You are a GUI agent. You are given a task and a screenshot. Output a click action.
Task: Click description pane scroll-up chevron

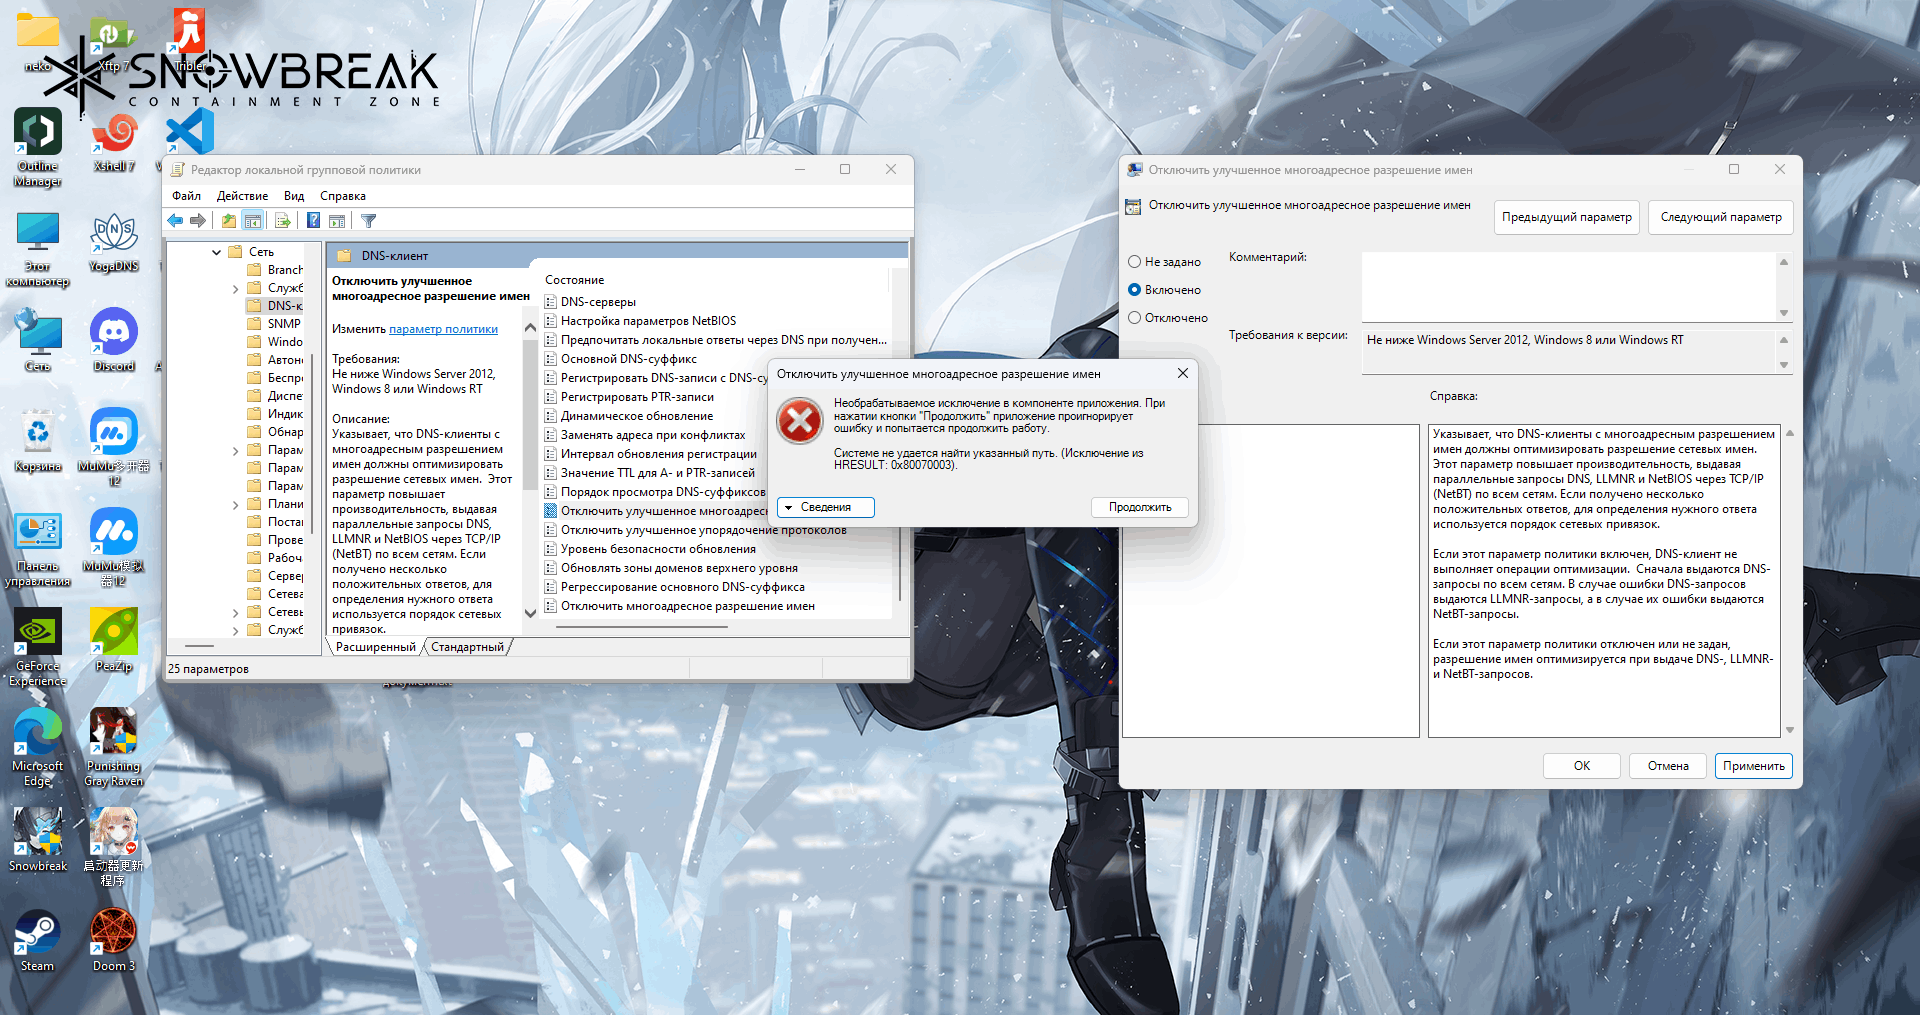[x=530, y=328]
